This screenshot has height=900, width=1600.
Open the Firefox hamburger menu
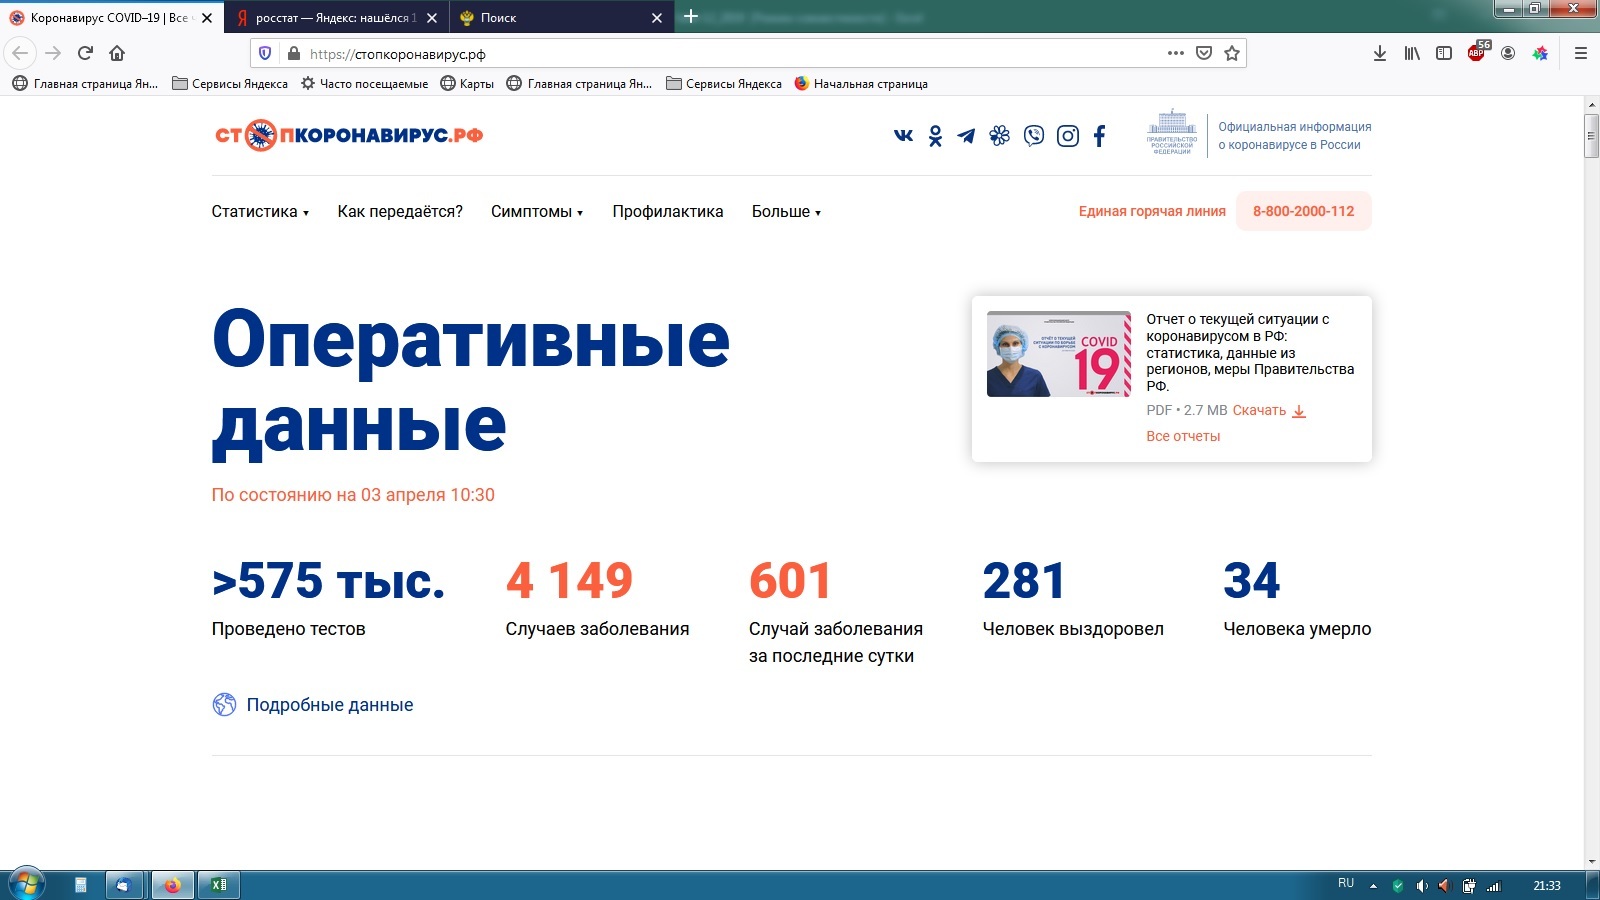1581,53
